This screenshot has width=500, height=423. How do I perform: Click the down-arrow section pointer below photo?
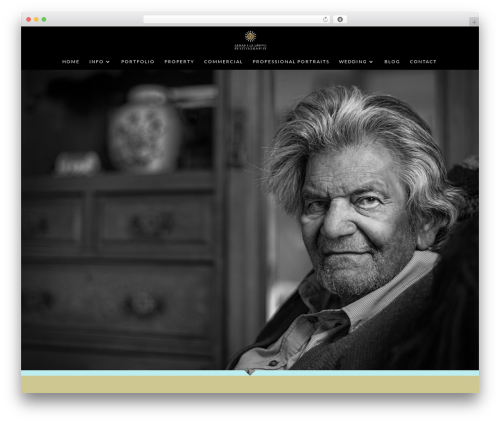(250, 372)
